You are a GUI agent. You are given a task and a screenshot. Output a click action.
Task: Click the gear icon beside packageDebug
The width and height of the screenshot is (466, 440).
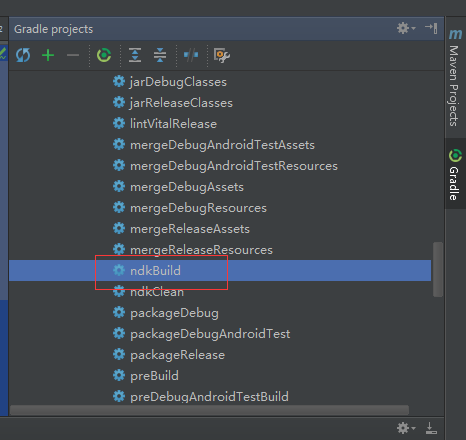tap(119, 312)
